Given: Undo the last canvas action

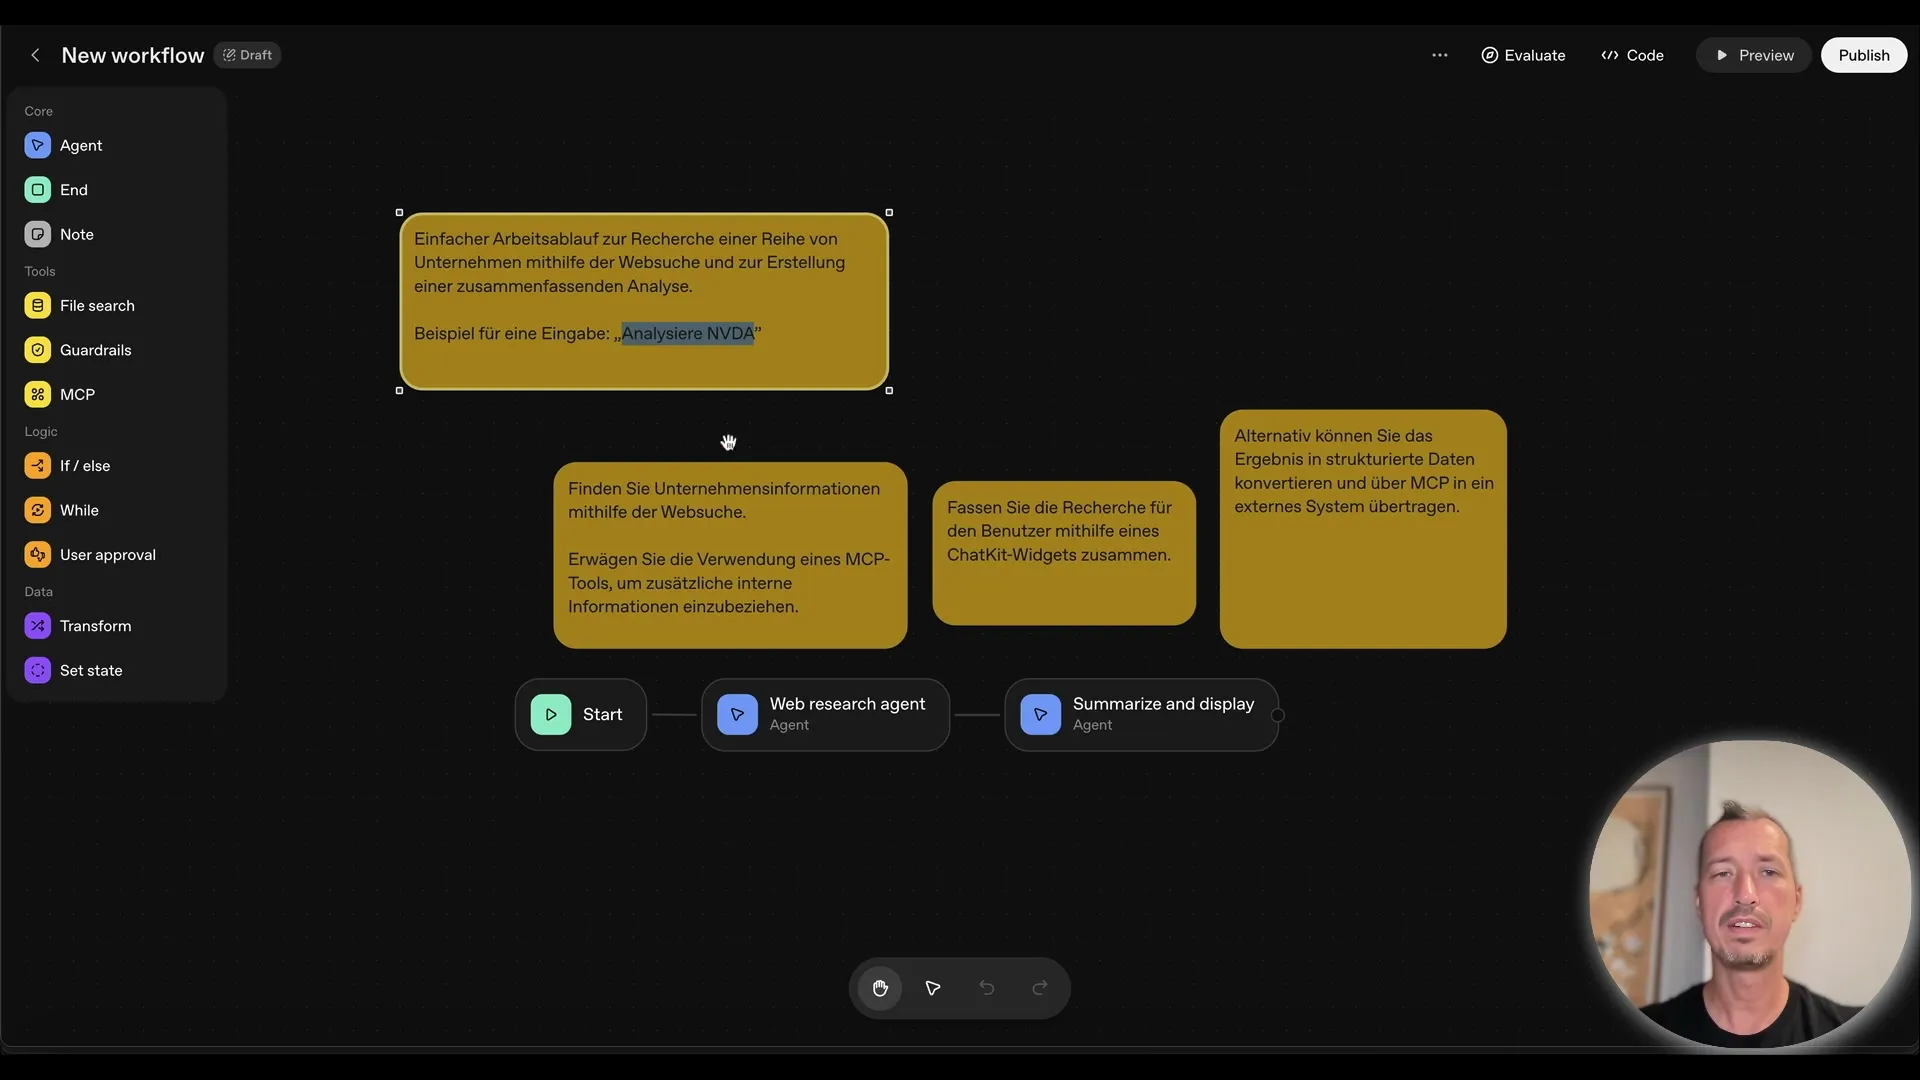Looking at the screenshot, I should (x=986, y=988).
